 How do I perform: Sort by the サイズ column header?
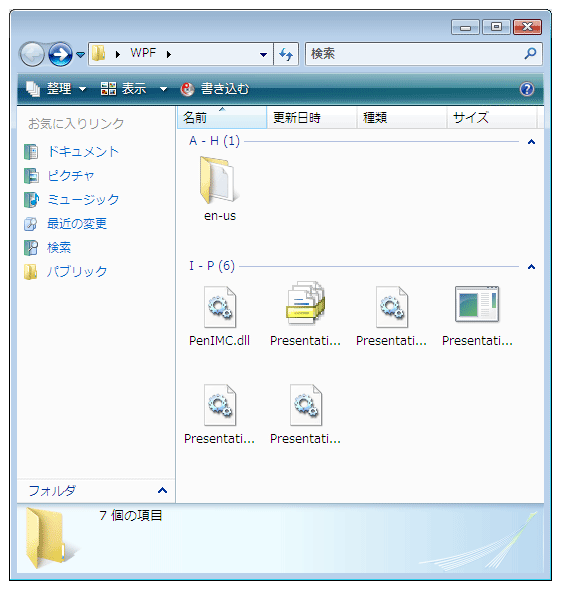point(491,117)
